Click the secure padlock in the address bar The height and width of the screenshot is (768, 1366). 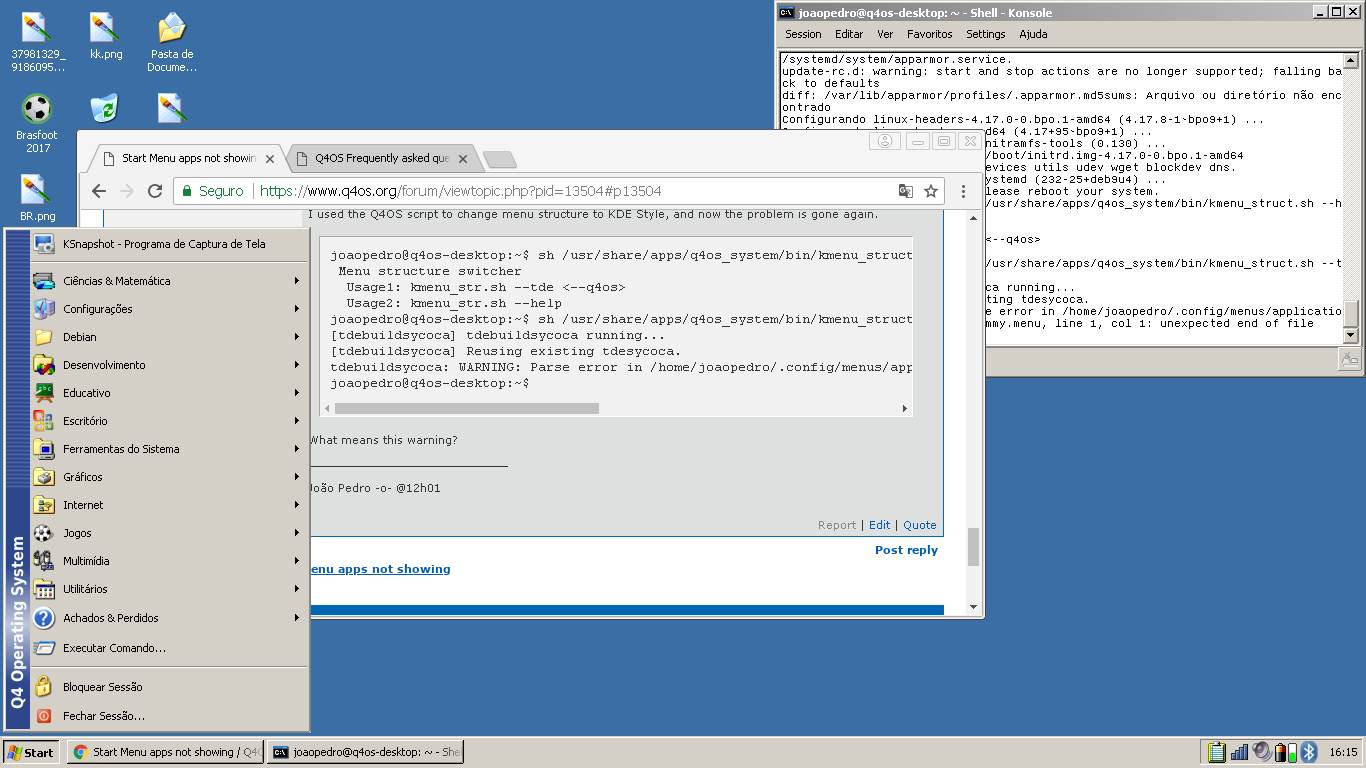click(x=187, y=191)
